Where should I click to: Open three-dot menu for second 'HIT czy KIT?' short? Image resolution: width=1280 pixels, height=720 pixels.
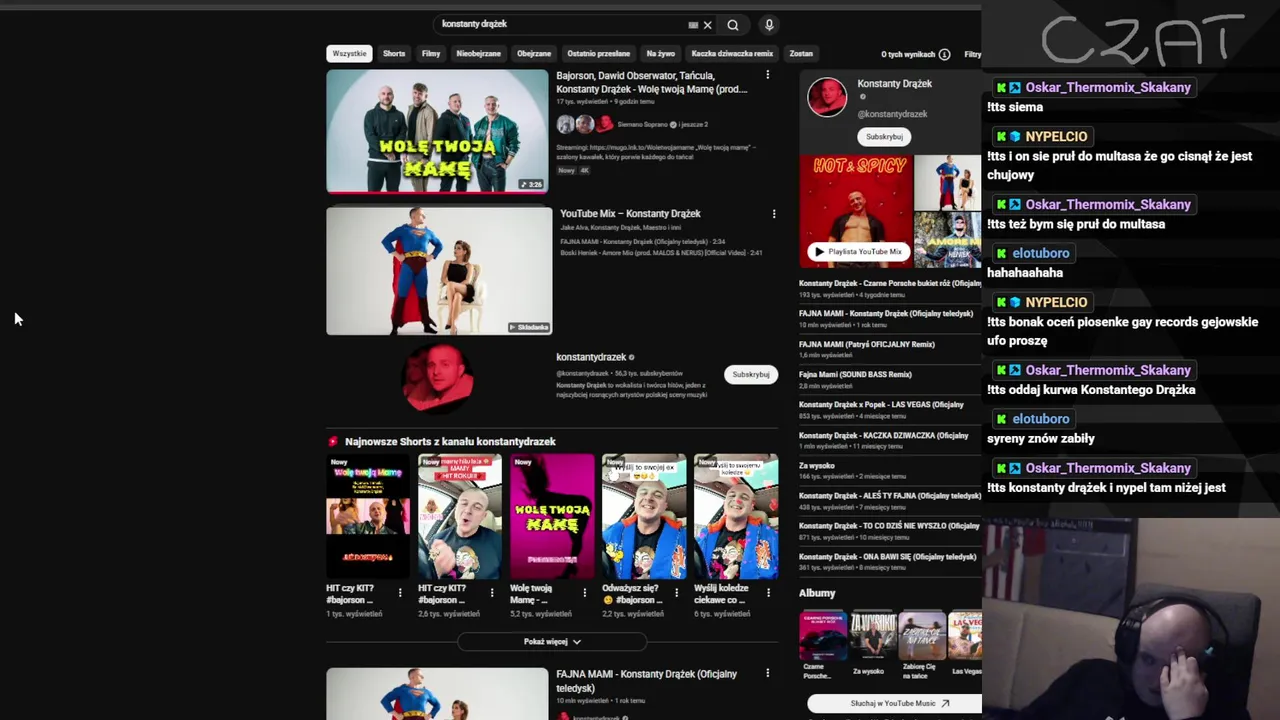point(492,593)
